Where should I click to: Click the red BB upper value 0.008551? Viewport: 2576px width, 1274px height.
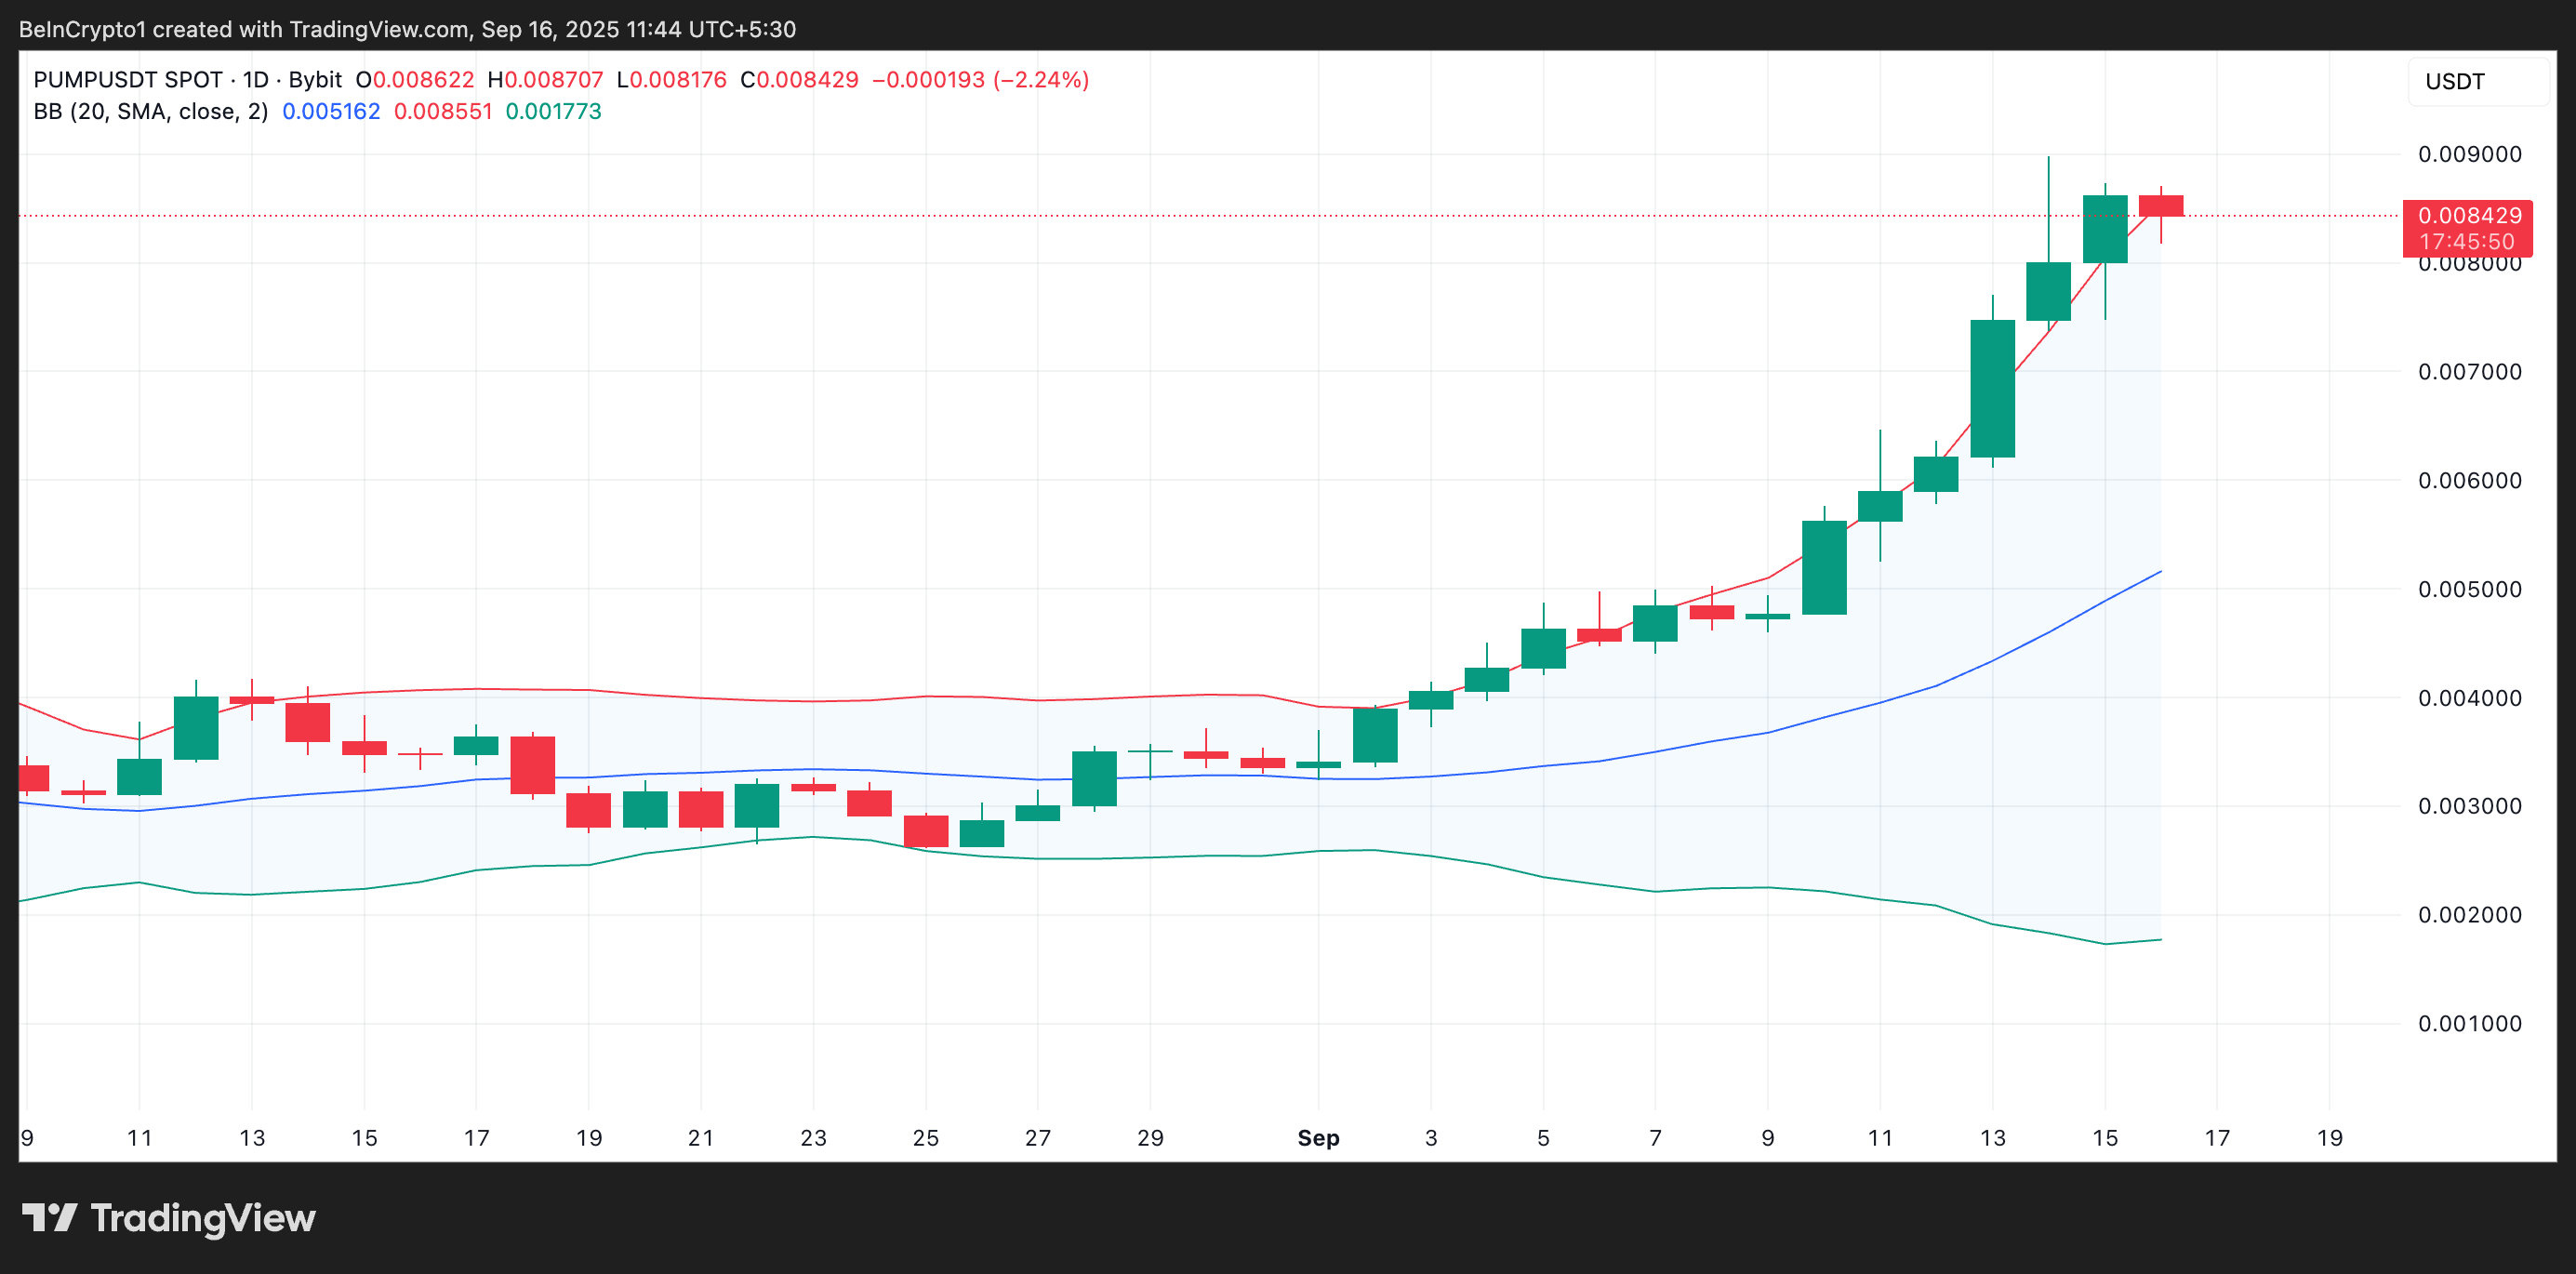tap(443, 111)
